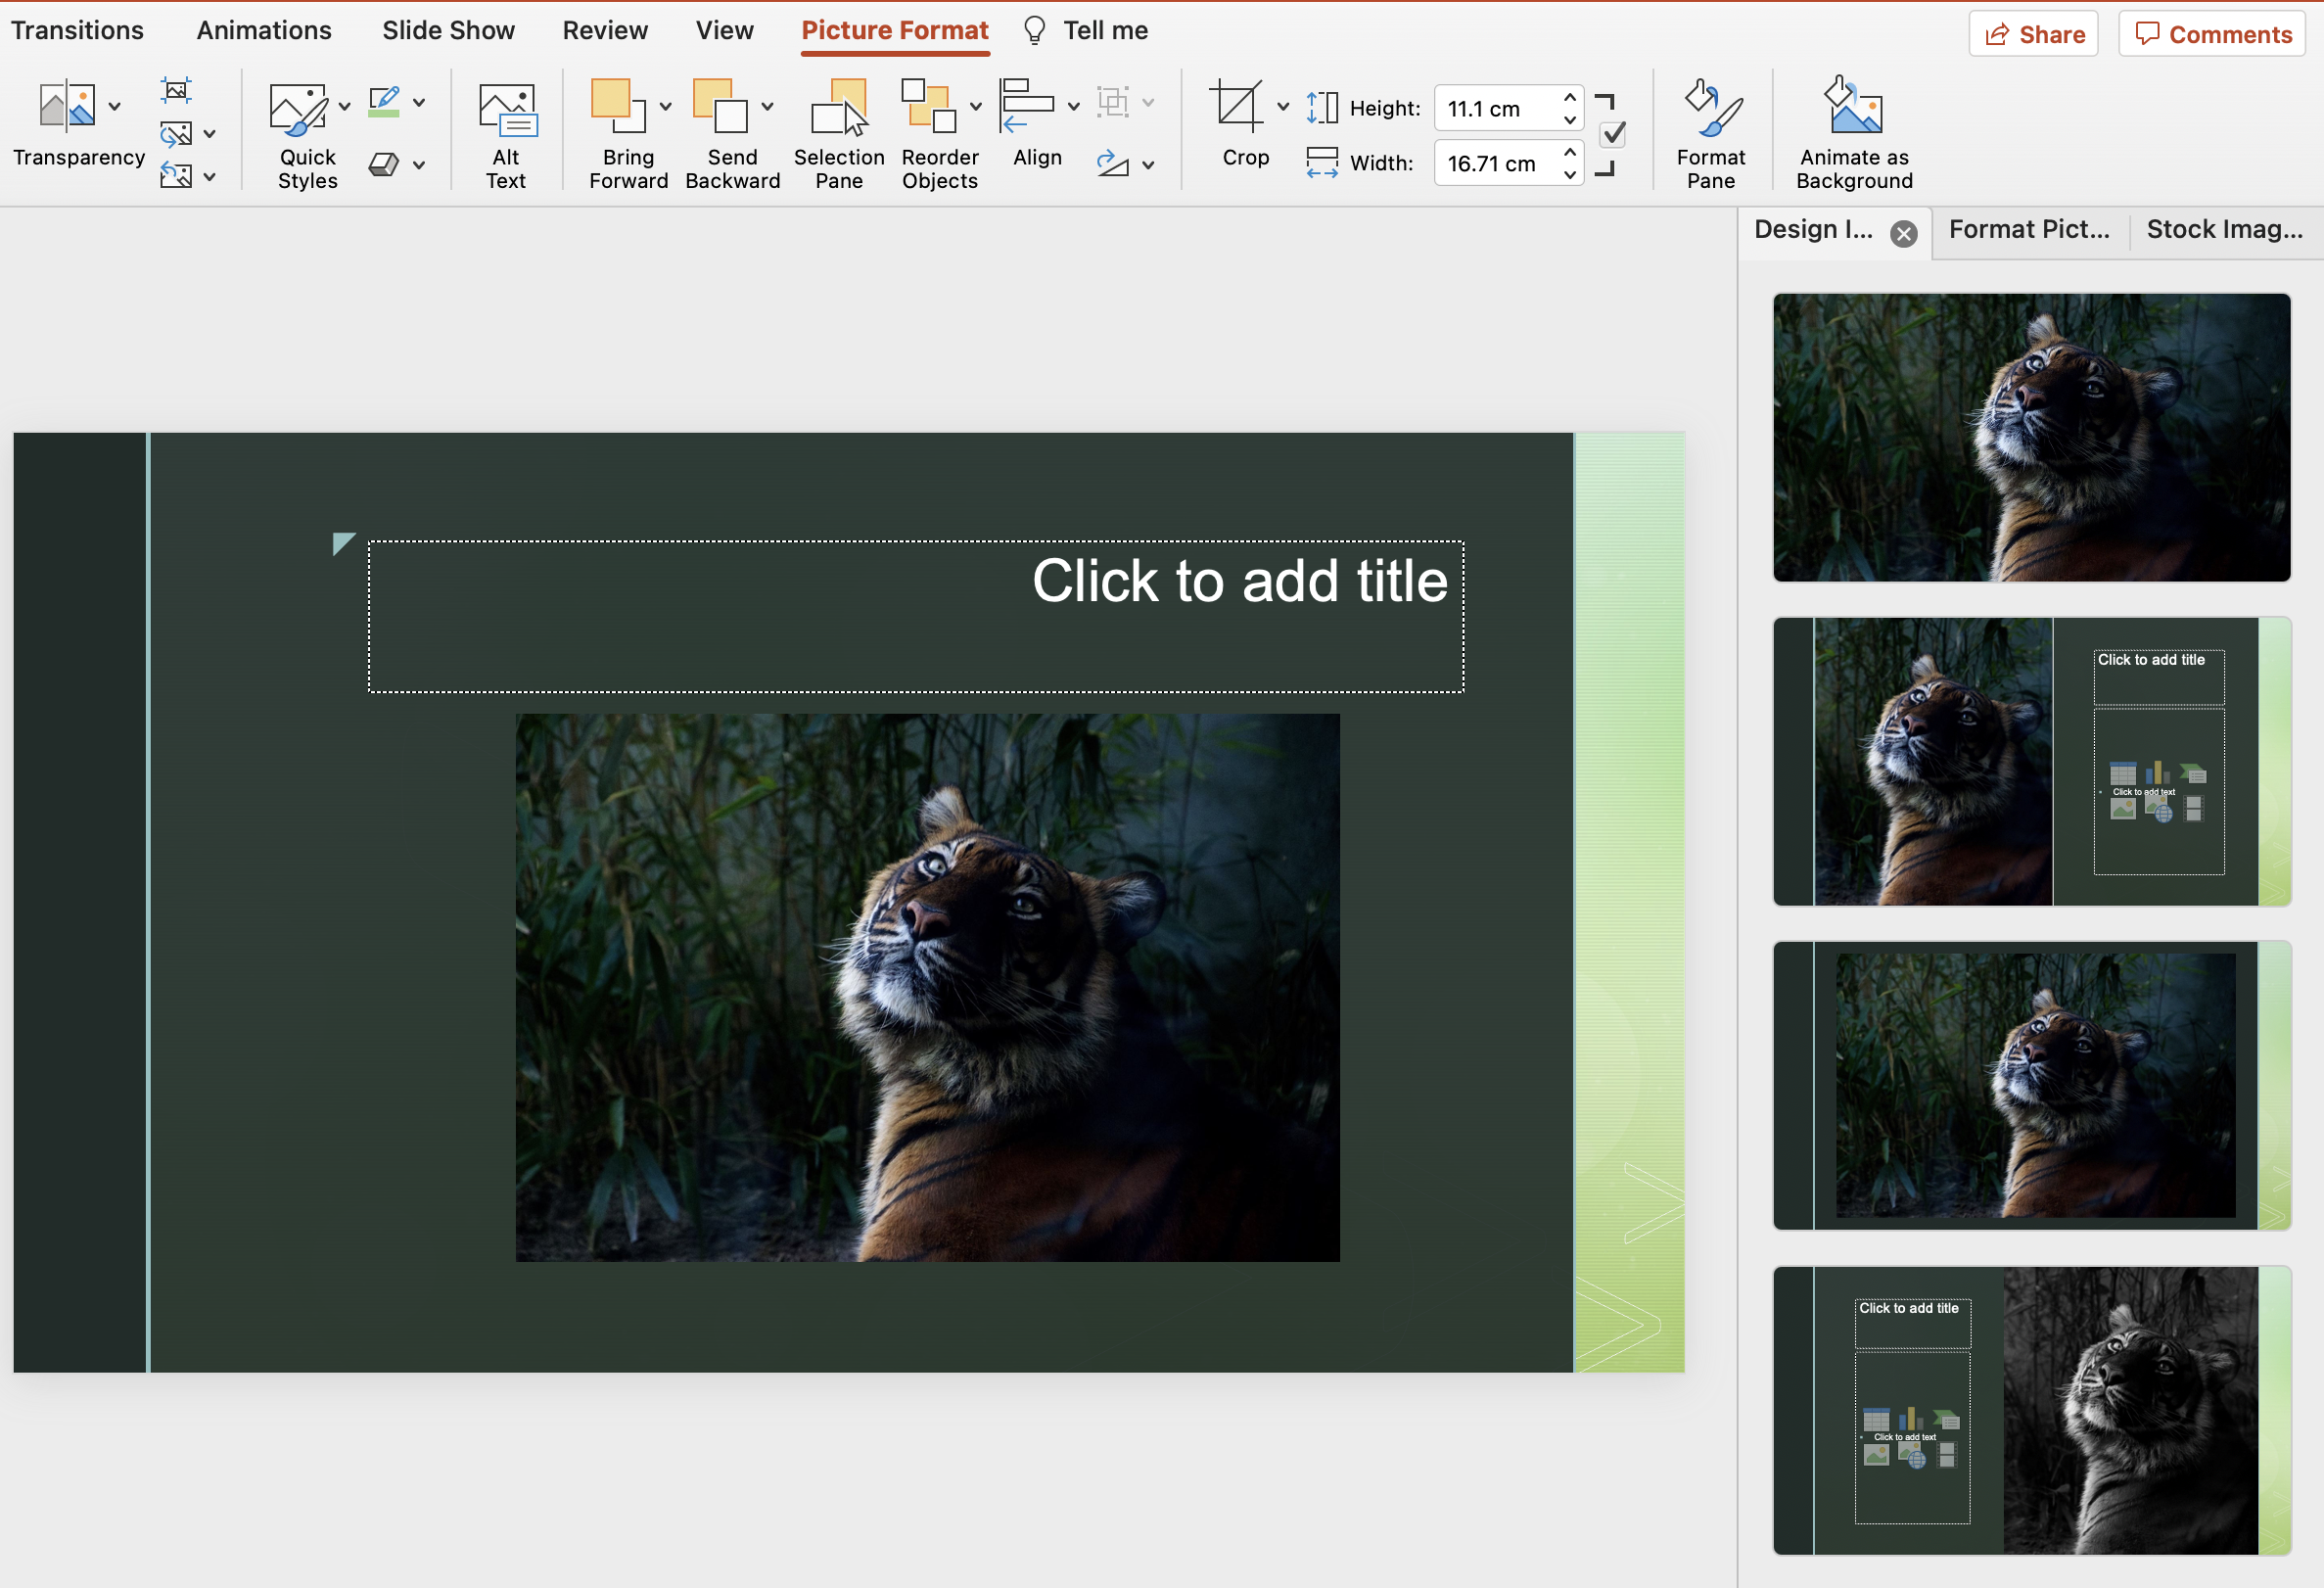Open the Animations ribbon tab
The height and width of the screenshot is (1588, 2324).
click(x=264, y=30)
